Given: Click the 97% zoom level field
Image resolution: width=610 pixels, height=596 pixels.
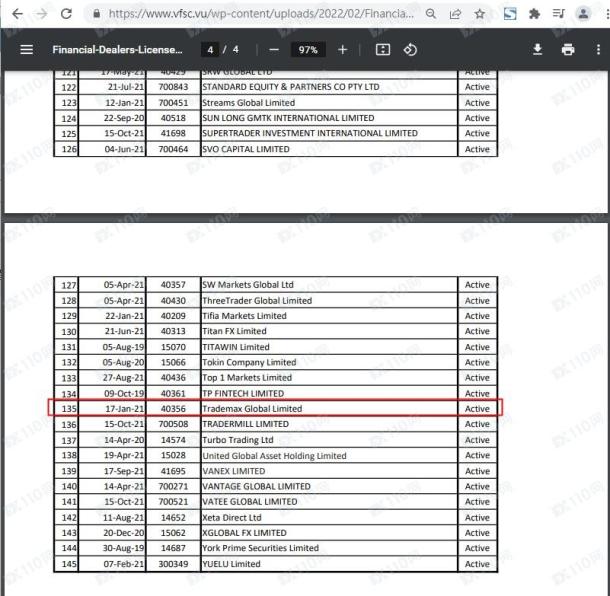Looking at the screenshot, I should click(308, 50).
